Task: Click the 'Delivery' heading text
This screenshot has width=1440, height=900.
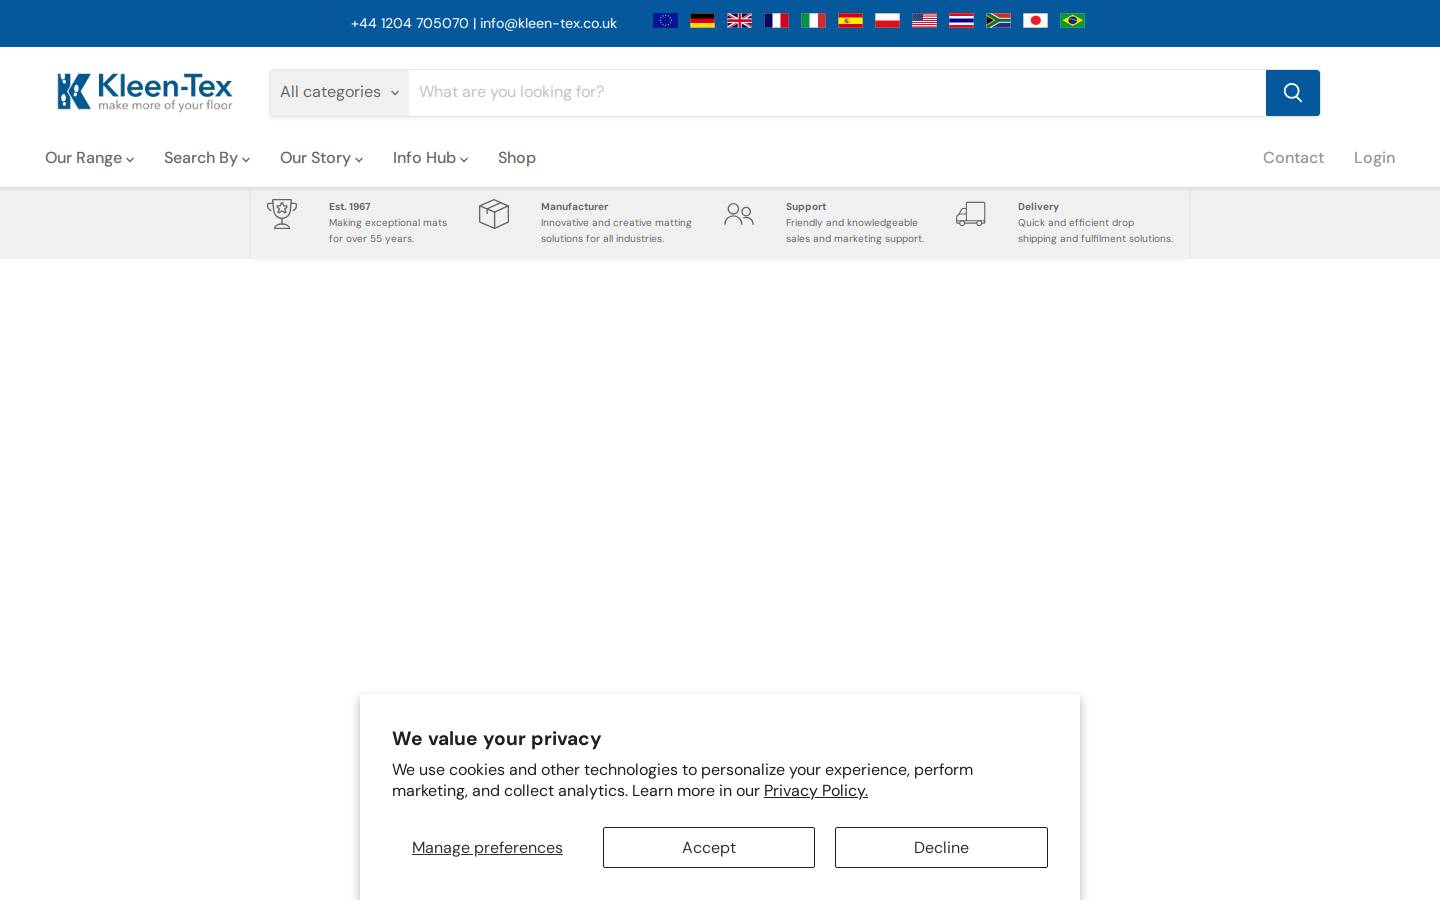Action: (x=1038, y=207)
